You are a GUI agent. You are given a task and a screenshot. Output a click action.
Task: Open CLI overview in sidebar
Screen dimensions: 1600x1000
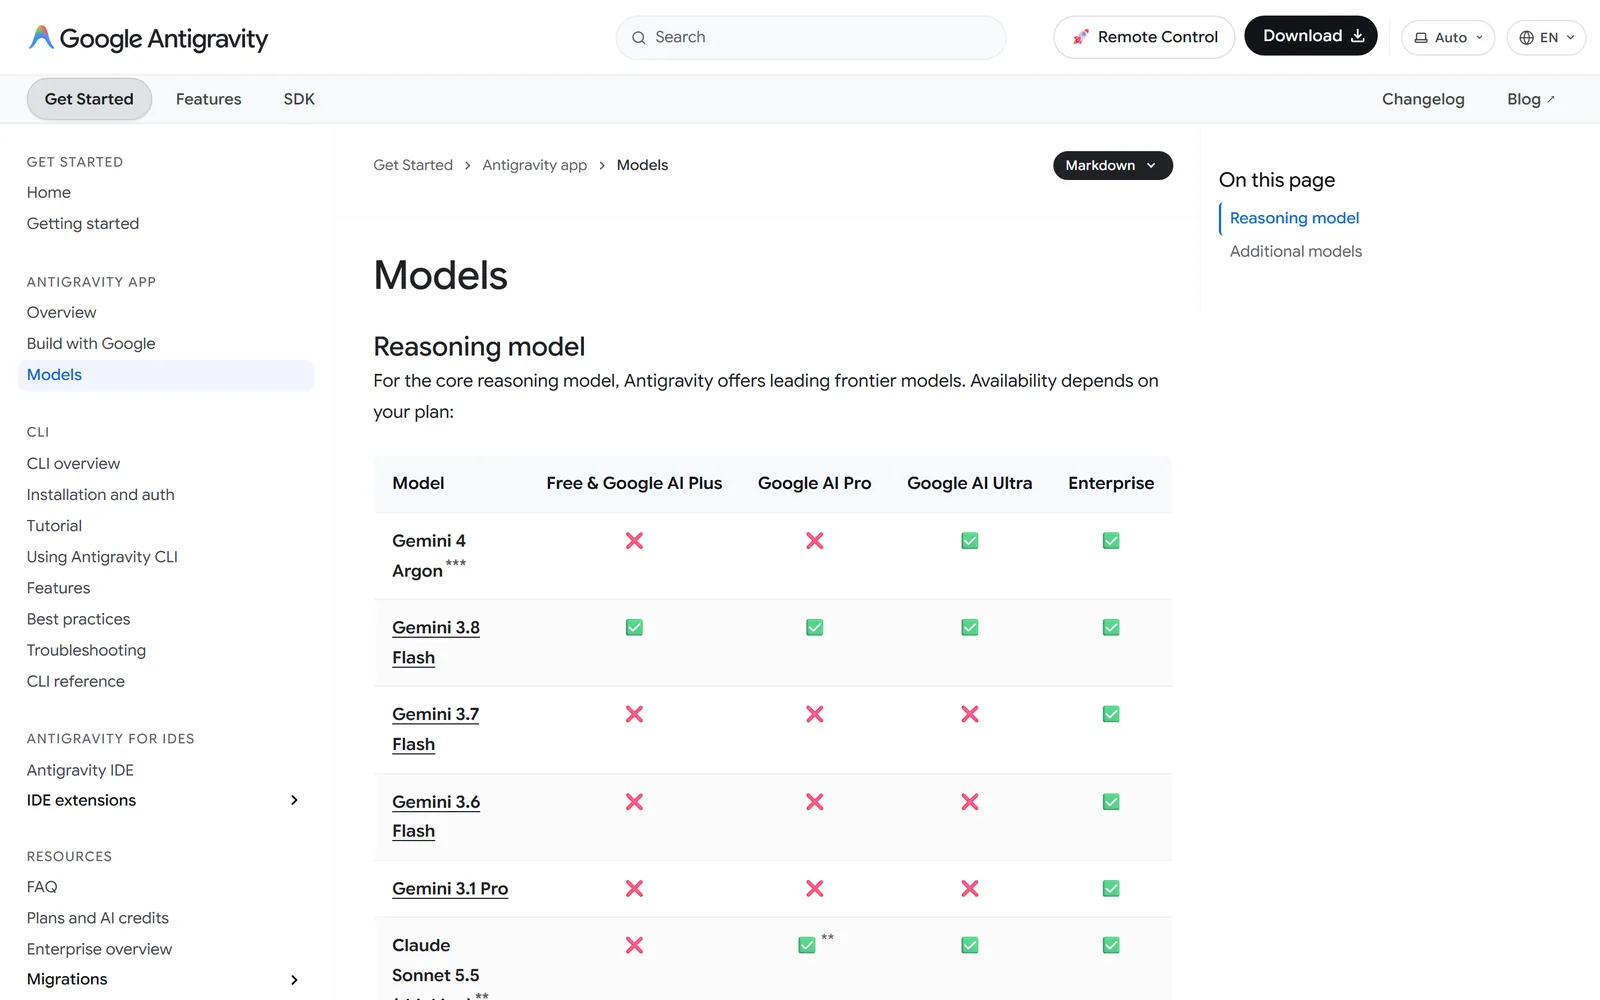coord(73,463)
